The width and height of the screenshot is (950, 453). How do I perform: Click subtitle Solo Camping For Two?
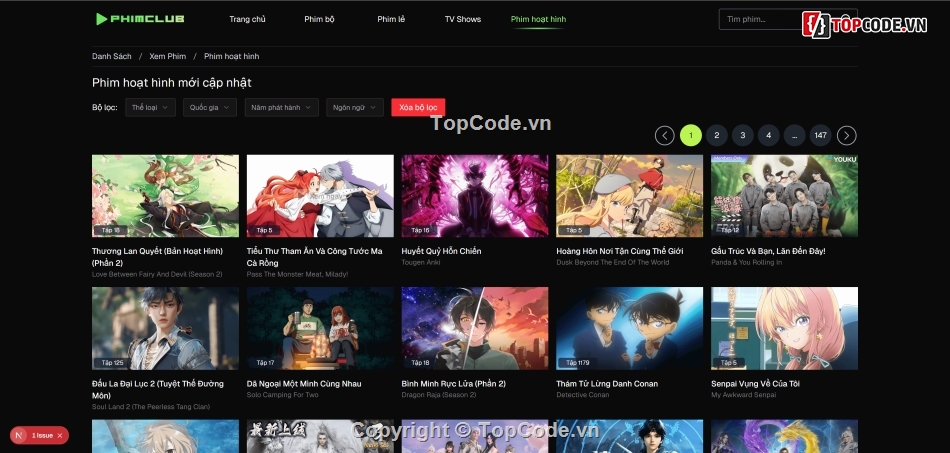(x=284, y=395)
